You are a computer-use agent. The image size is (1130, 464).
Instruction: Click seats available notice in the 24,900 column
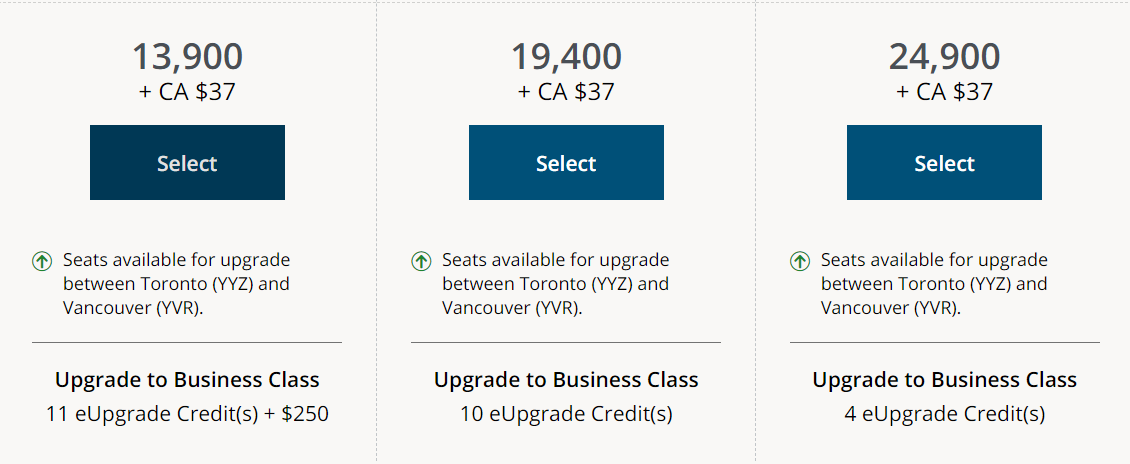tap(934, 283)
